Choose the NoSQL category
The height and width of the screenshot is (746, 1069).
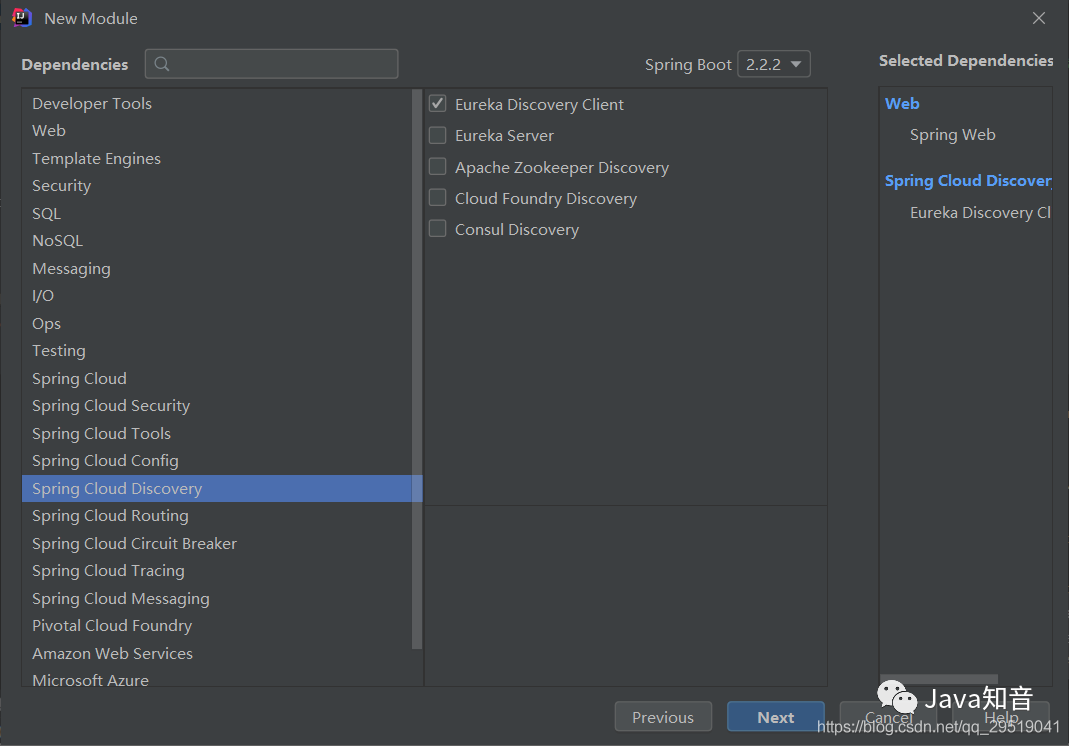[57, 241]
